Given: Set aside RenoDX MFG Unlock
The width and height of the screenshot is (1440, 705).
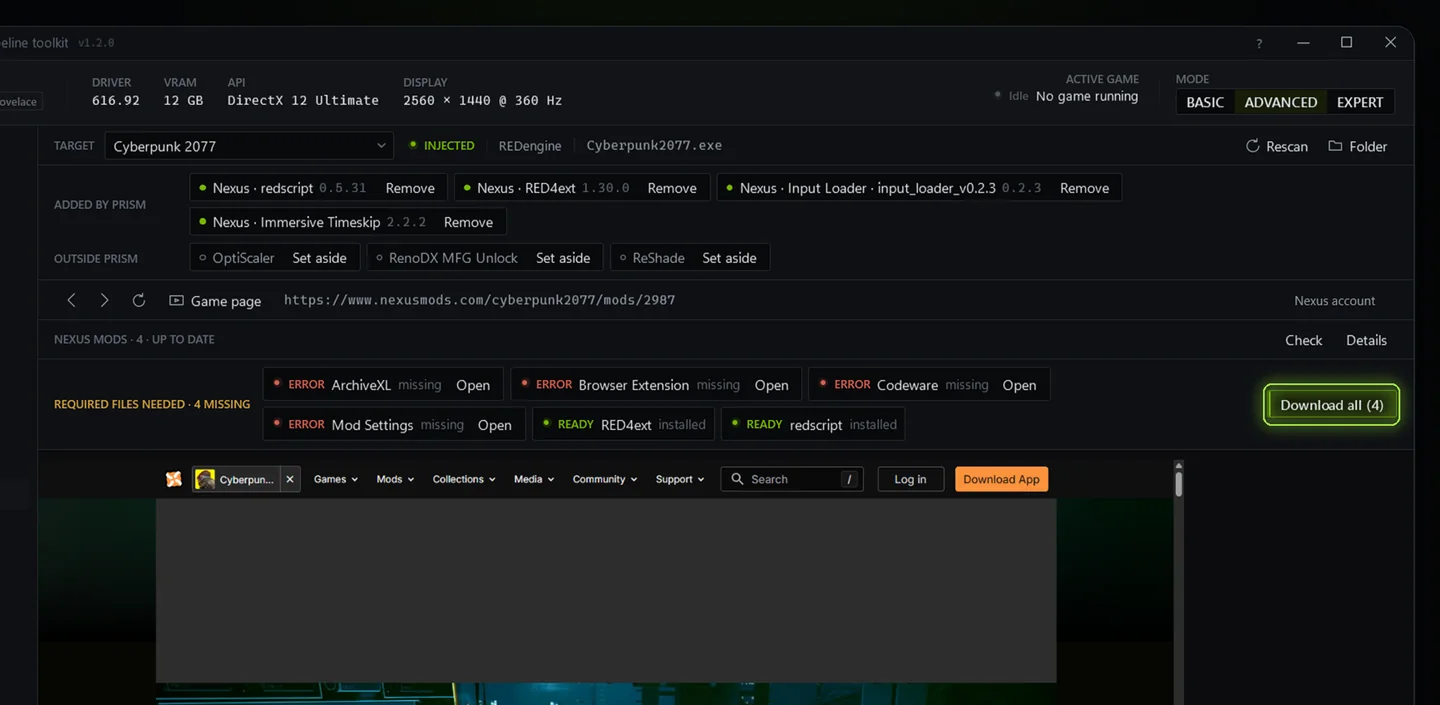Looking at the screenshot, I should click(563, 258).
